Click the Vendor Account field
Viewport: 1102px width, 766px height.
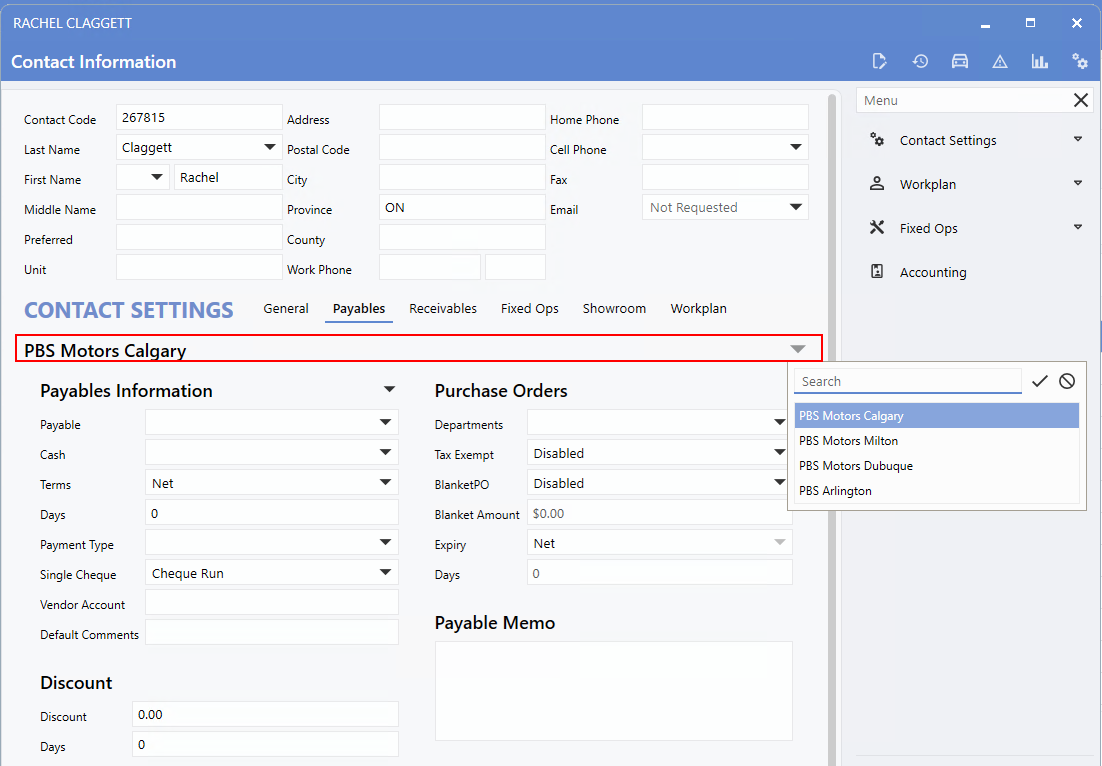click(272, 602)
